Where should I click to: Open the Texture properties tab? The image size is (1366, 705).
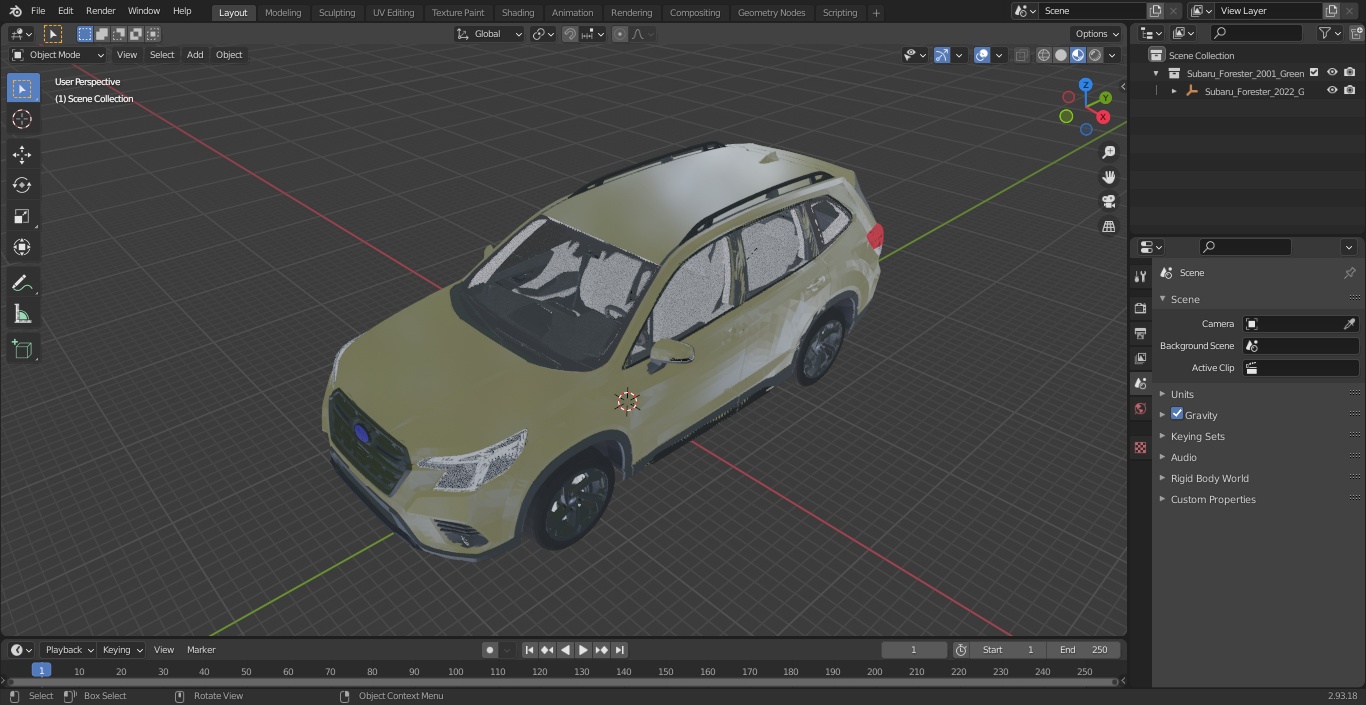[x=1140, y=448]
